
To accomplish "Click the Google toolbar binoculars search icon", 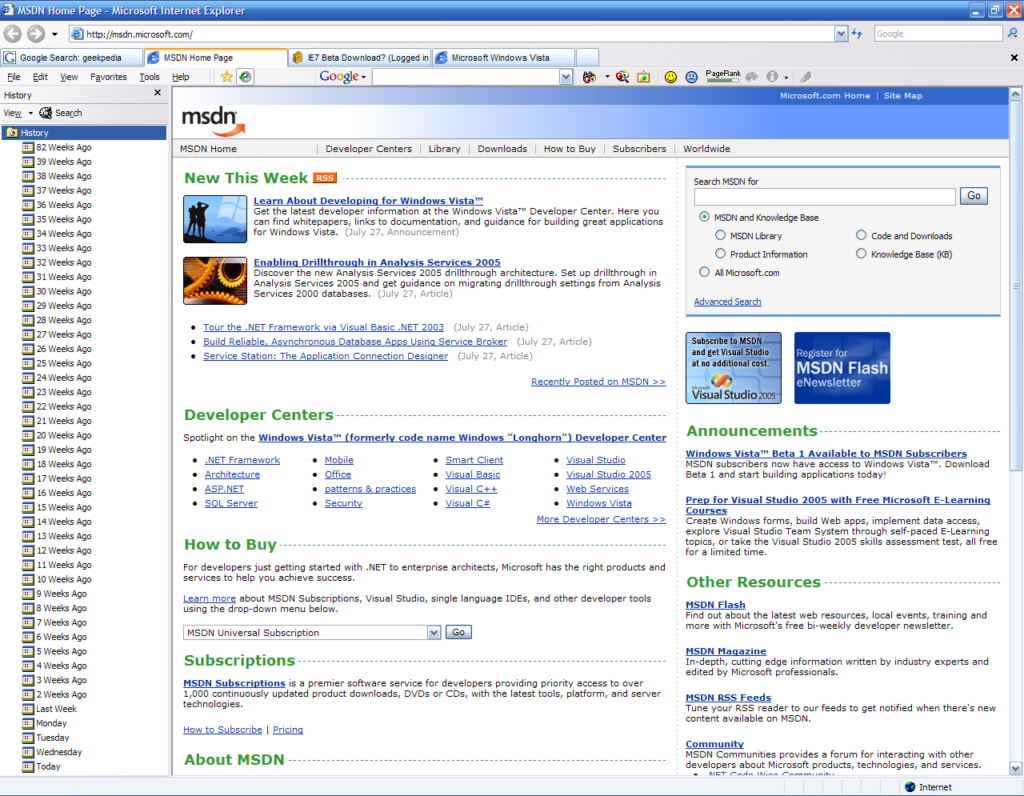I will (589, 77).
